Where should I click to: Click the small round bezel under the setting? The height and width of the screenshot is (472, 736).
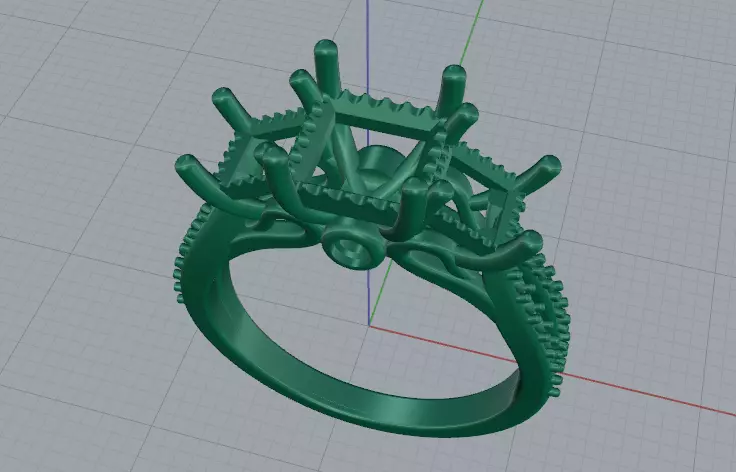click(x=353, y=247)
